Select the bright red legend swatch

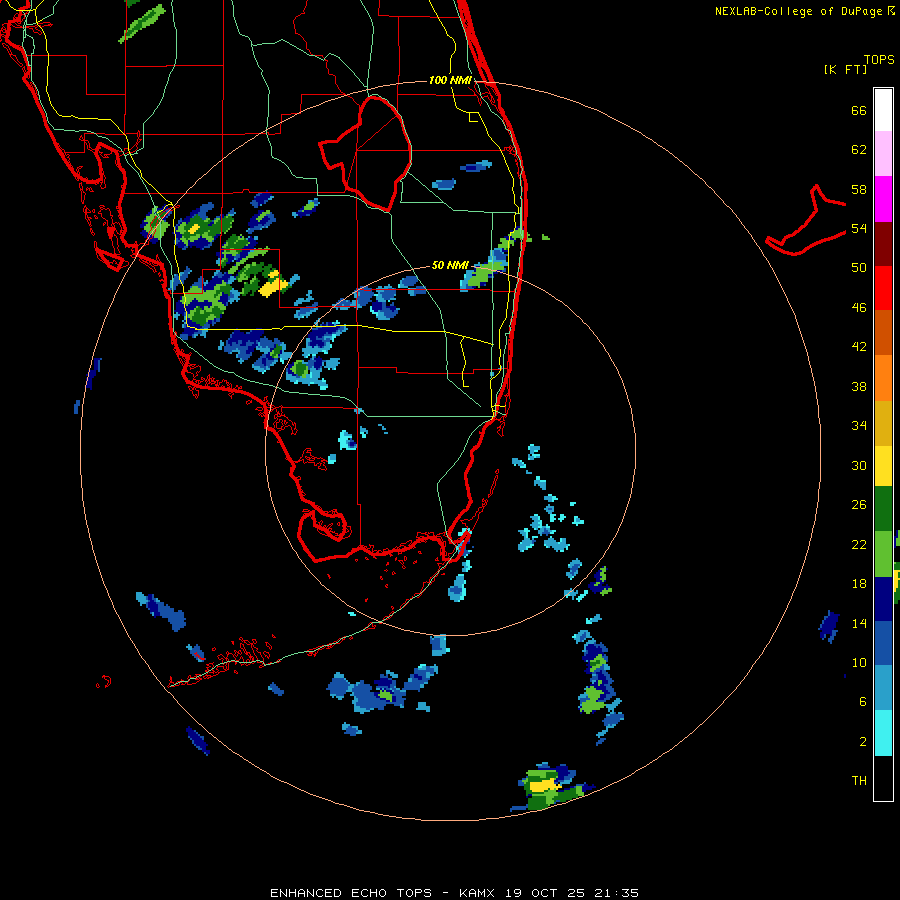click(x=883, y=288)
